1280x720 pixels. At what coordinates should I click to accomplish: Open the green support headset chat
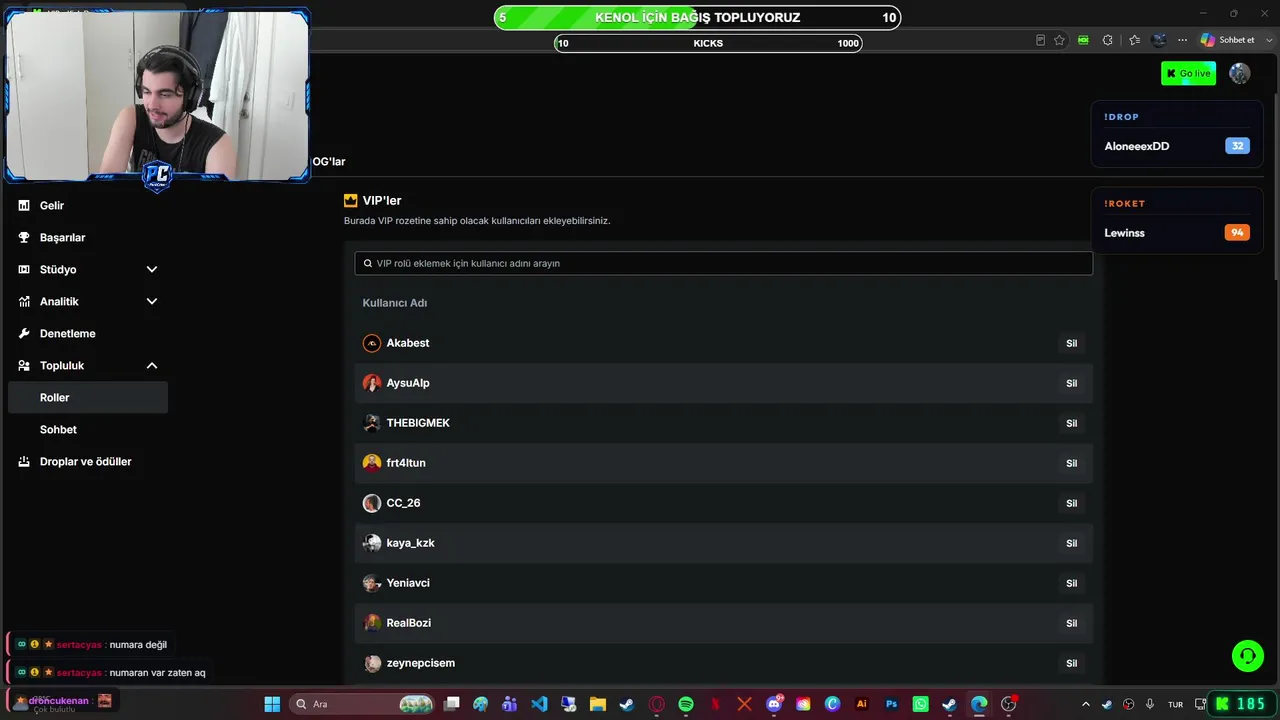coord(1248,656)
